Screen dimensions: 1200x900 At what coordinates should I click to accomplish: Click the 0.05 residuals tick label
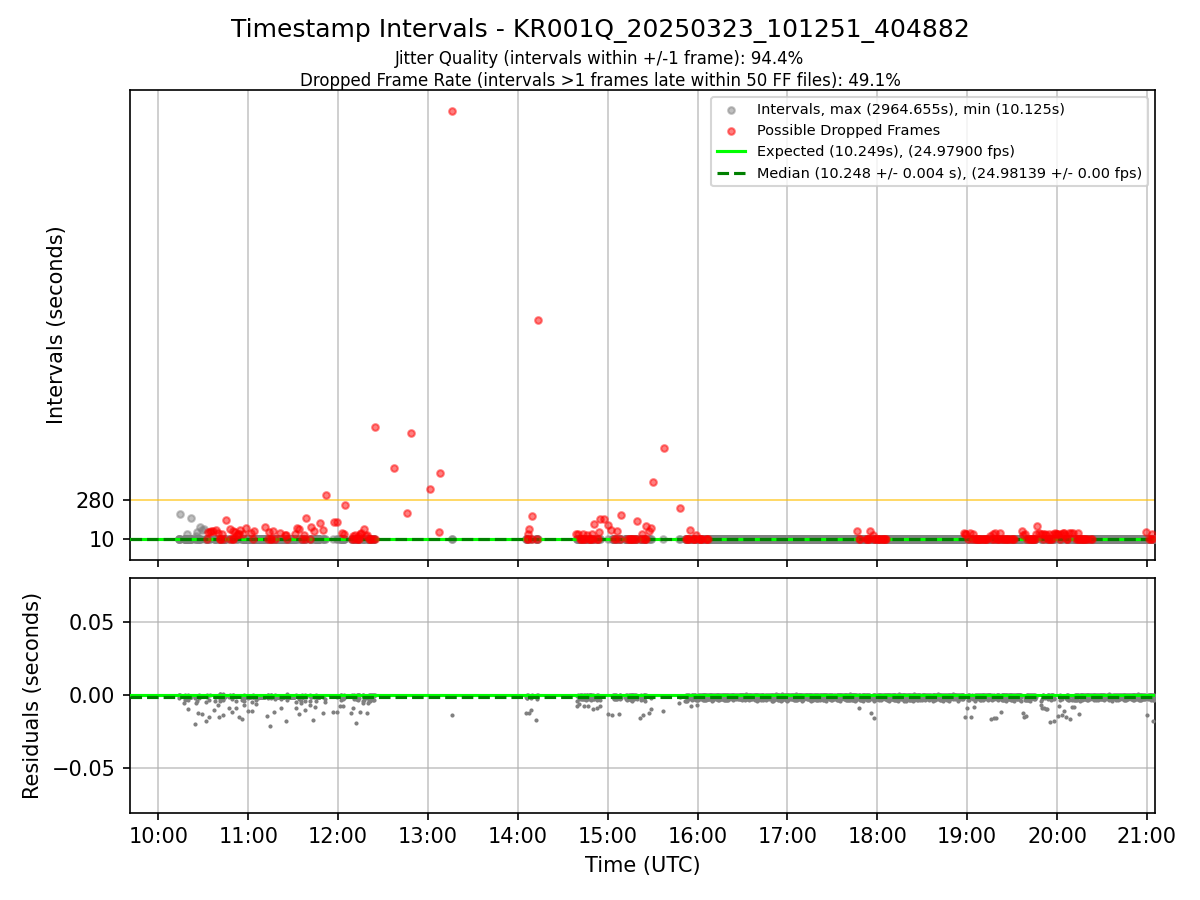click(92, 622)
